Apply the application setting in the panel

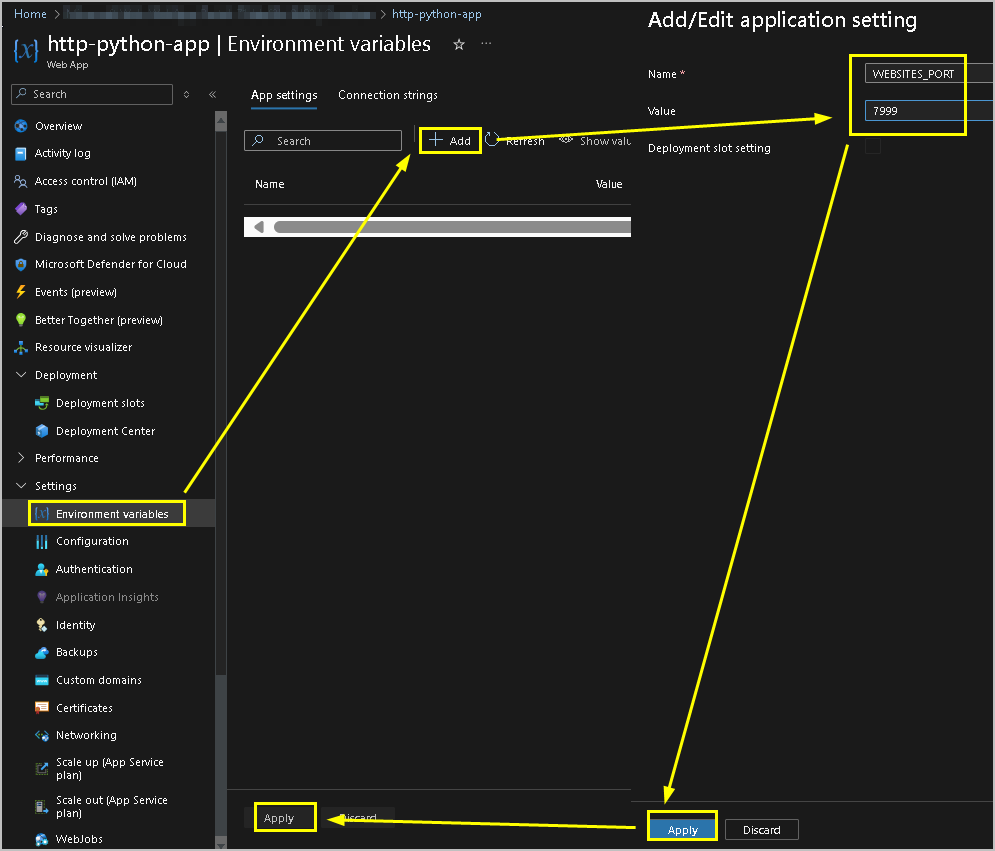coord(683,829)
